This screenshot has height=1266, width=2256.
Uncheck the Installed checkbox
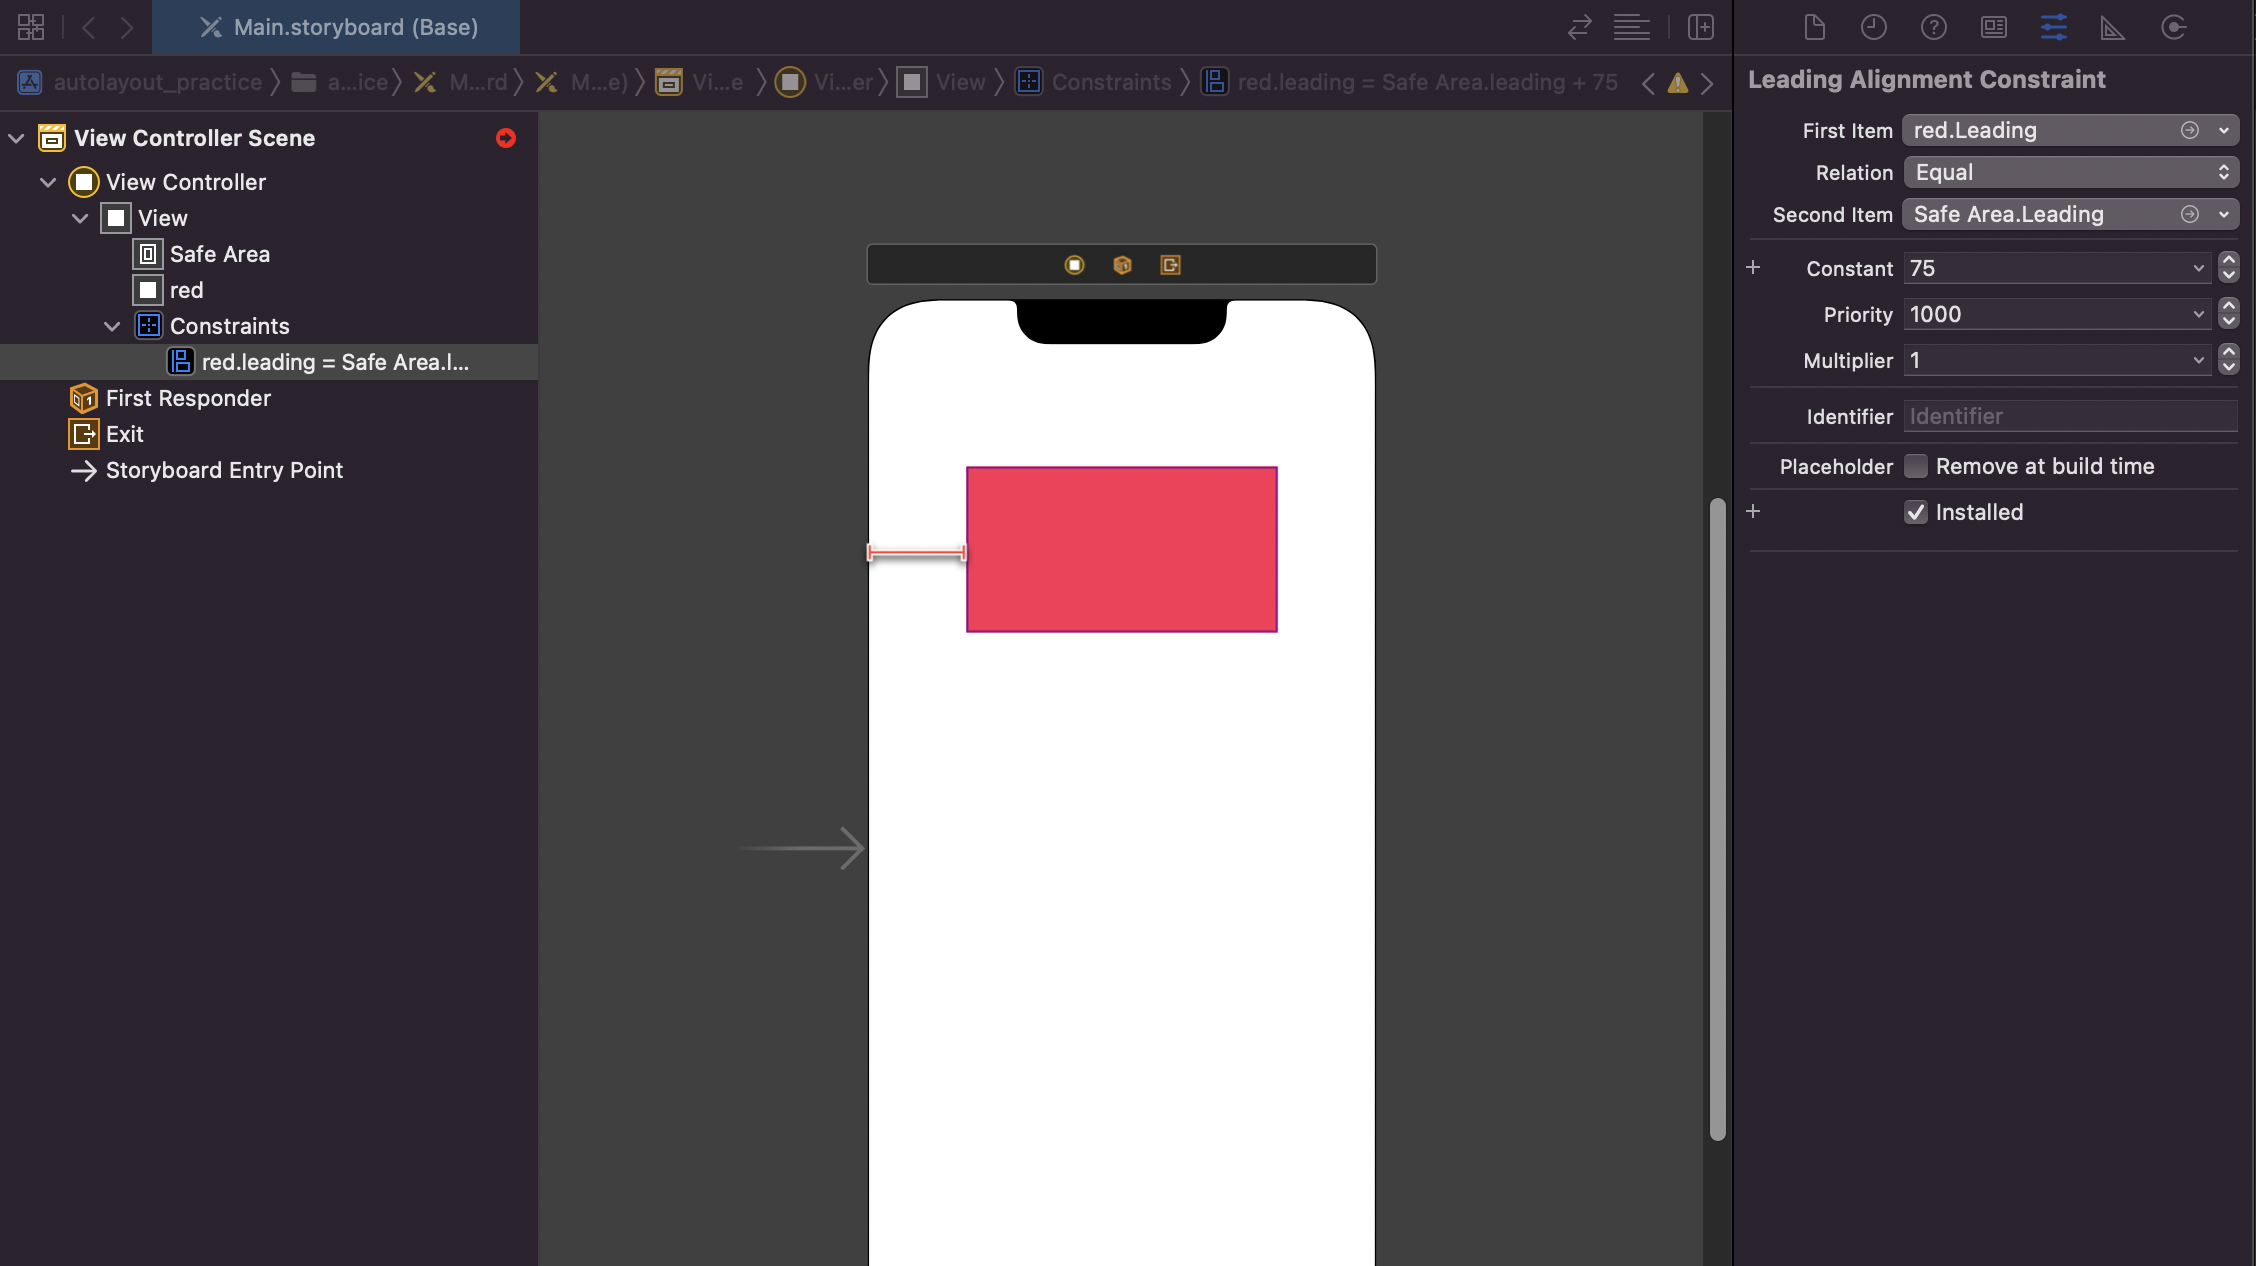tap(1915, 512)
